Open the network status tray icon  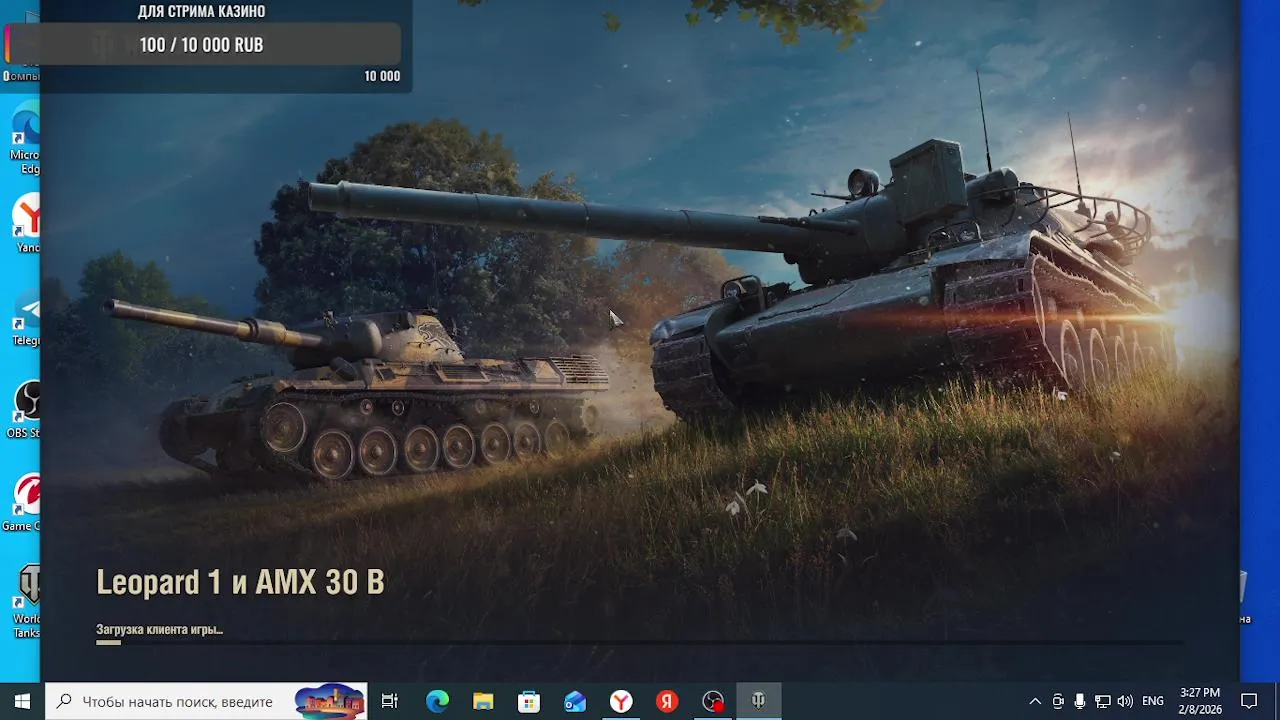pos(1102,701)
